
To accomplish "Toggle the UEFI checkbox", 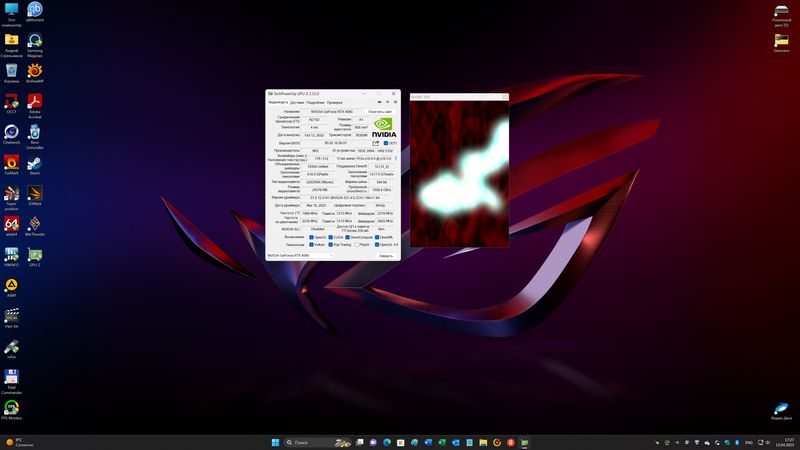I will click(386, 143).
